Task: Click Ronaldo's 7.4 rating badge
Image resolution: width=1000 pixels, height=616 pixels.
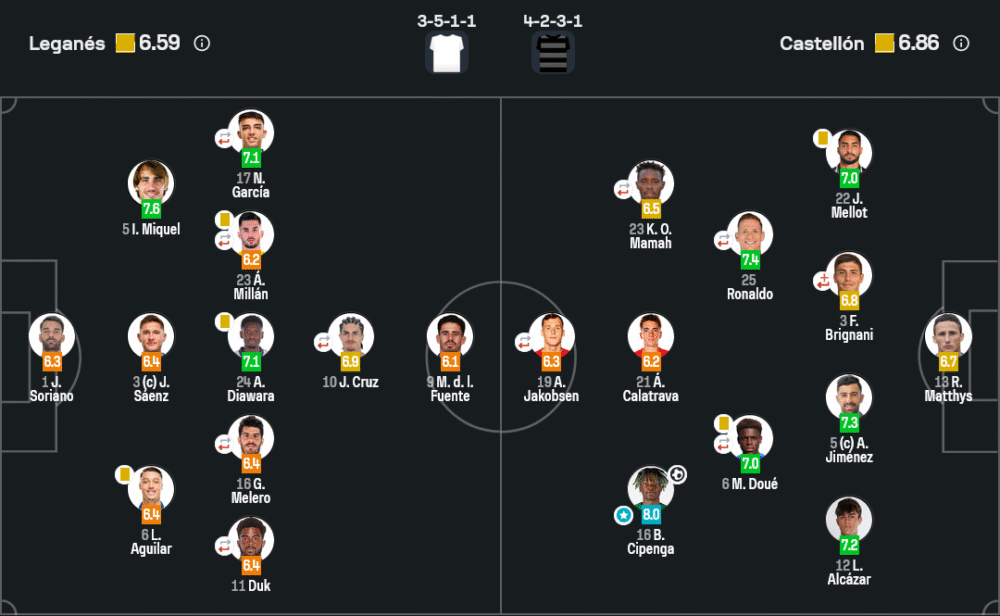Action: click(x=751, y=260)
